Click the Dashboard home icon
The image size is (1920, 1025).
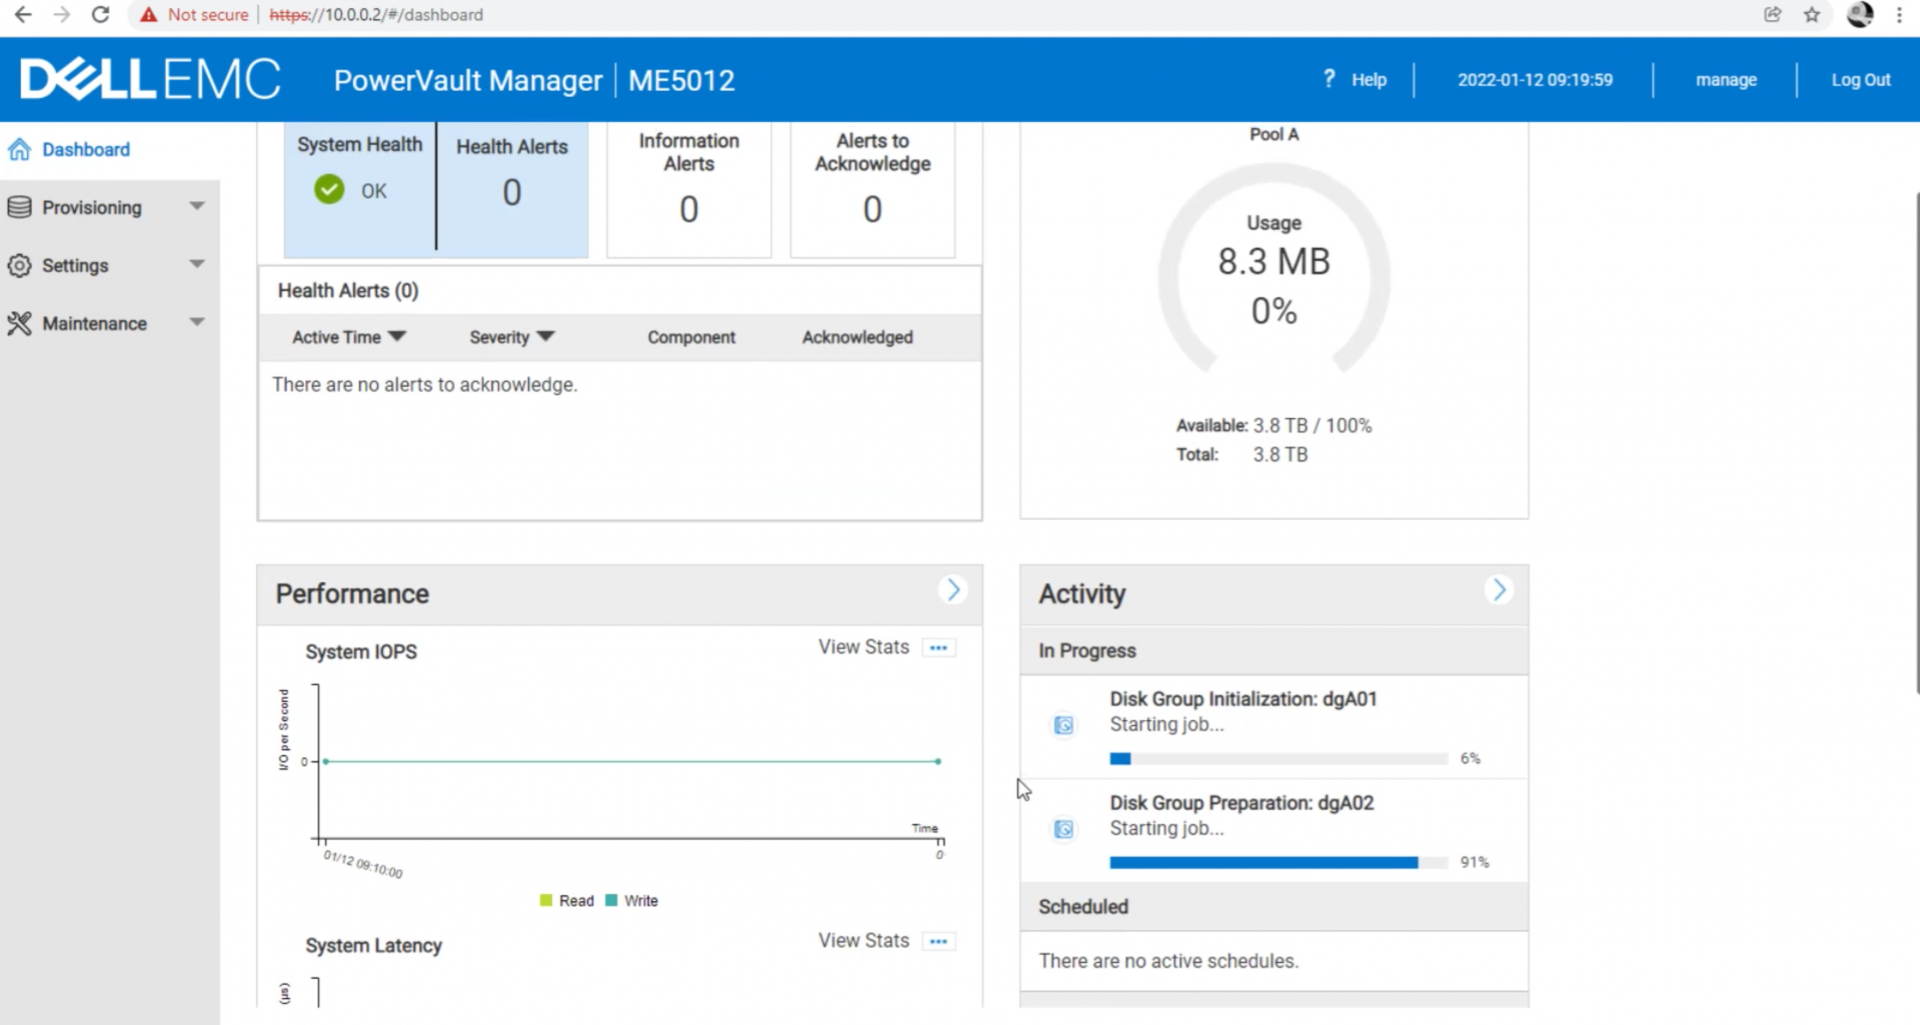pyautogui.click(x=19, y=150)
